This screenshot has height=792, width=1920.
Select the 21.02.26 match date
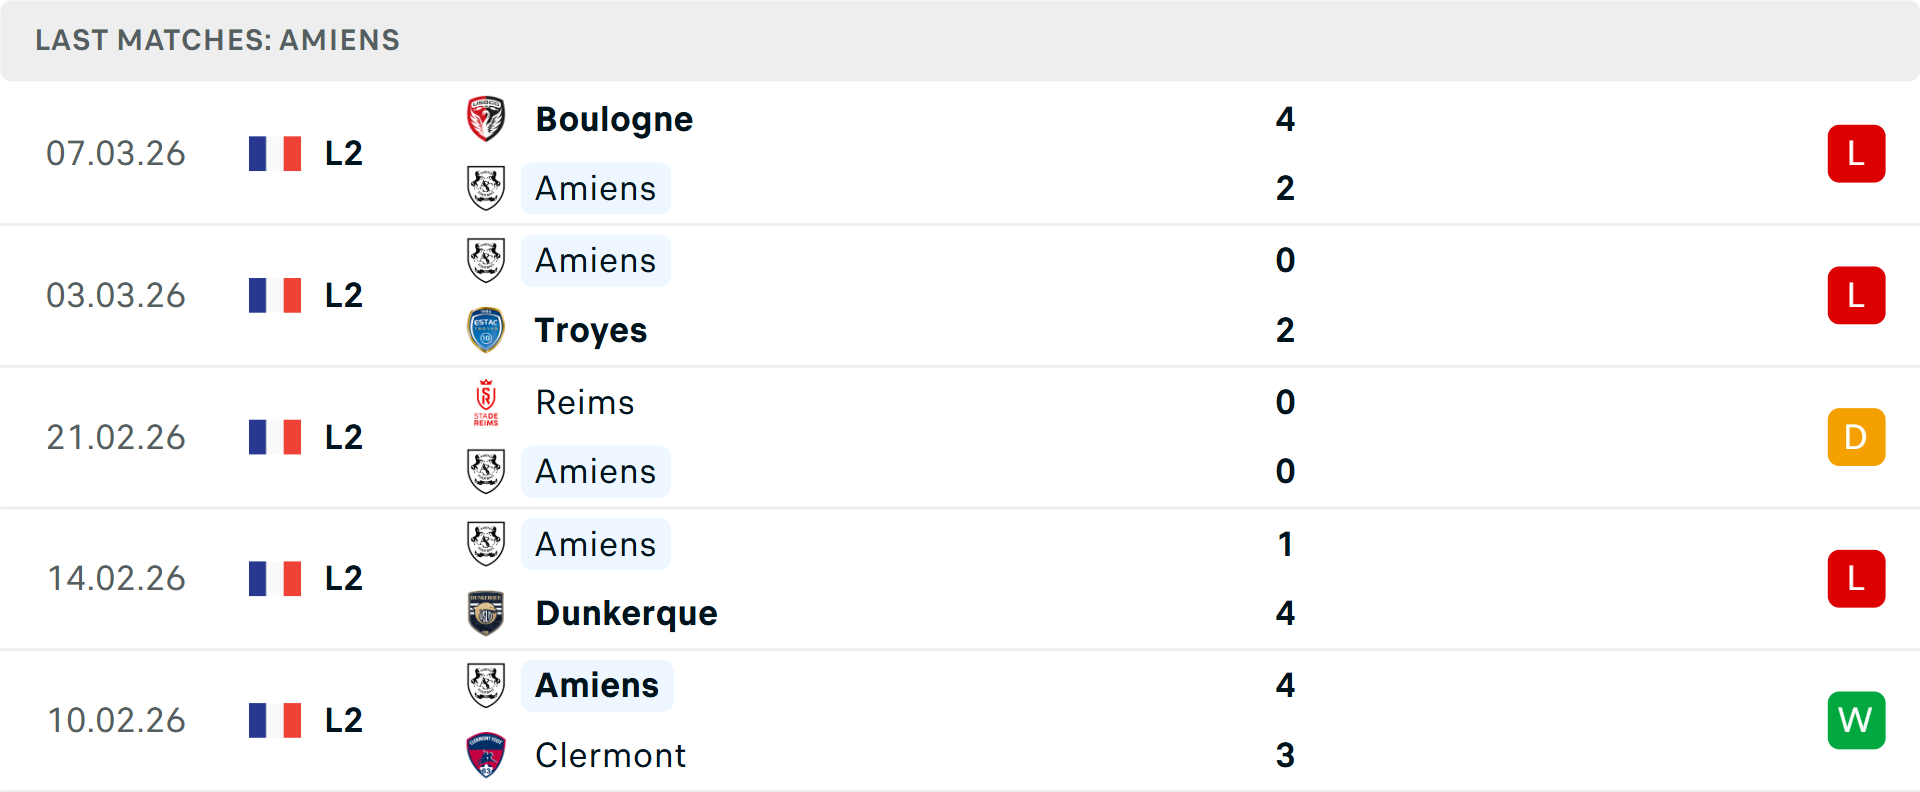[x=116, y=437]
